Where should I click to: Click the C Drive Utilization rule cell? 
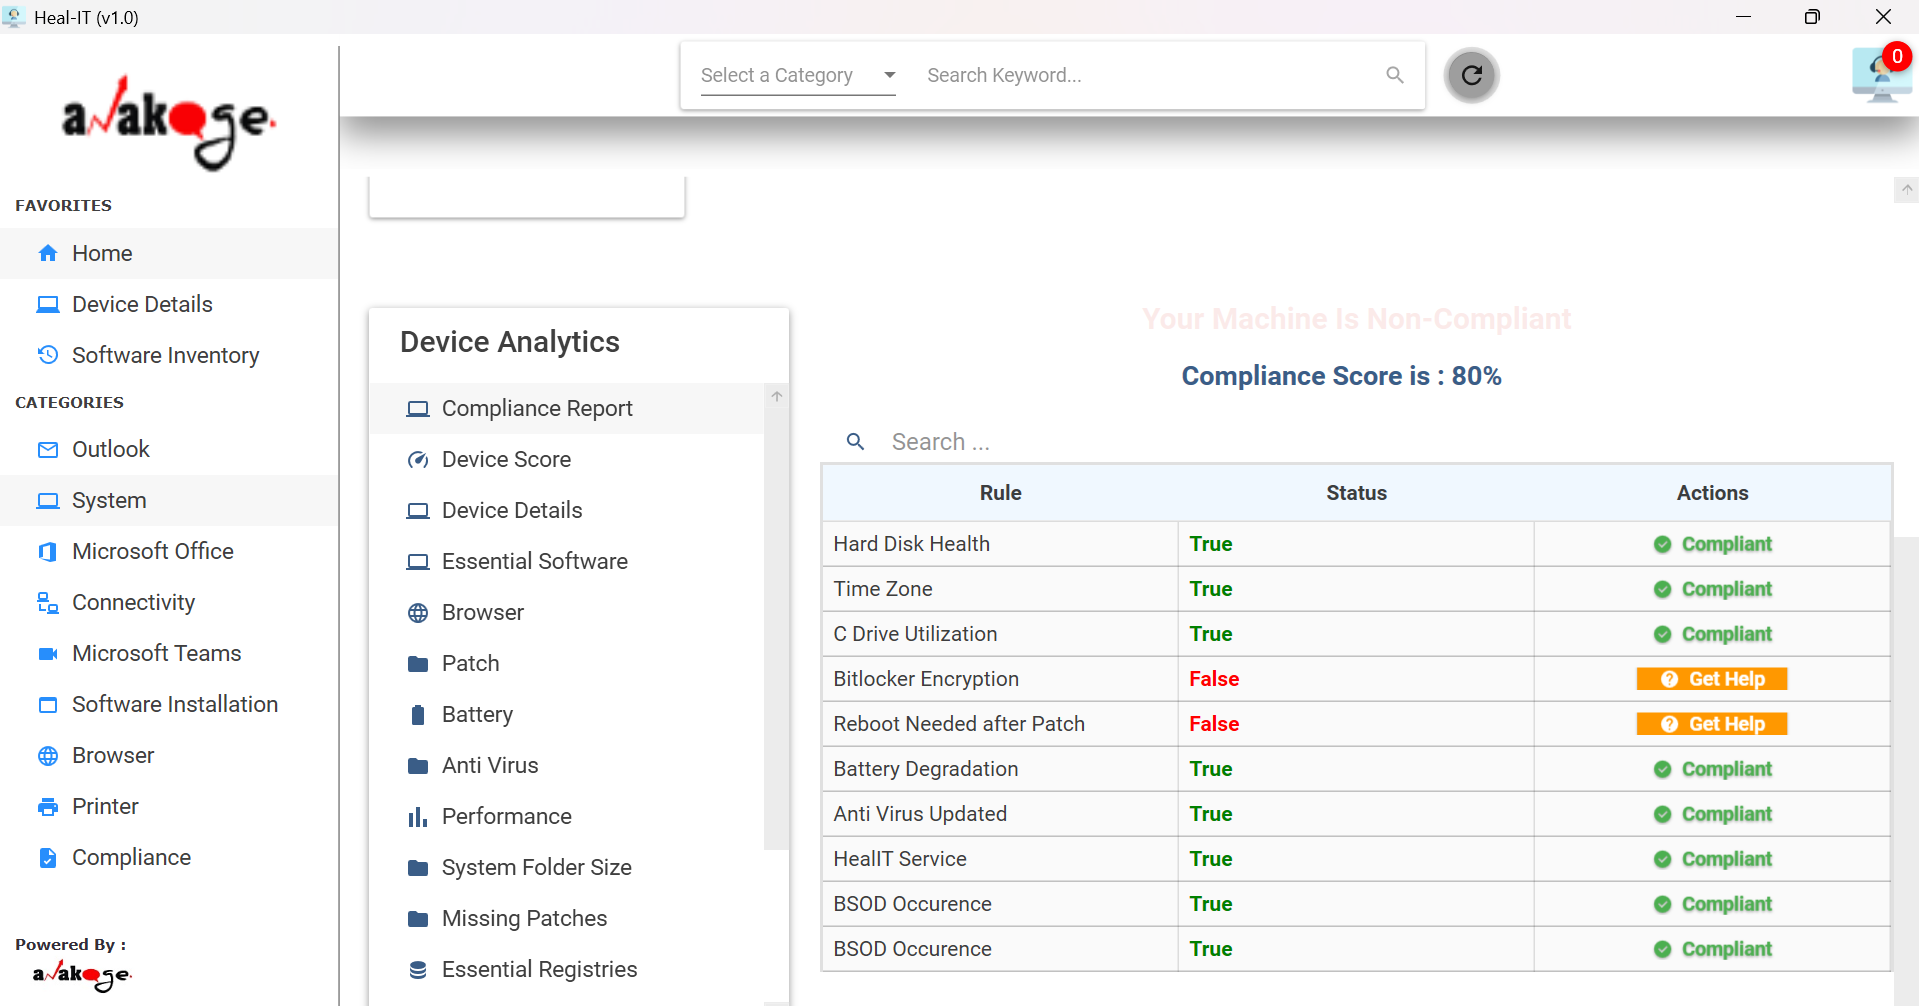1000,634
